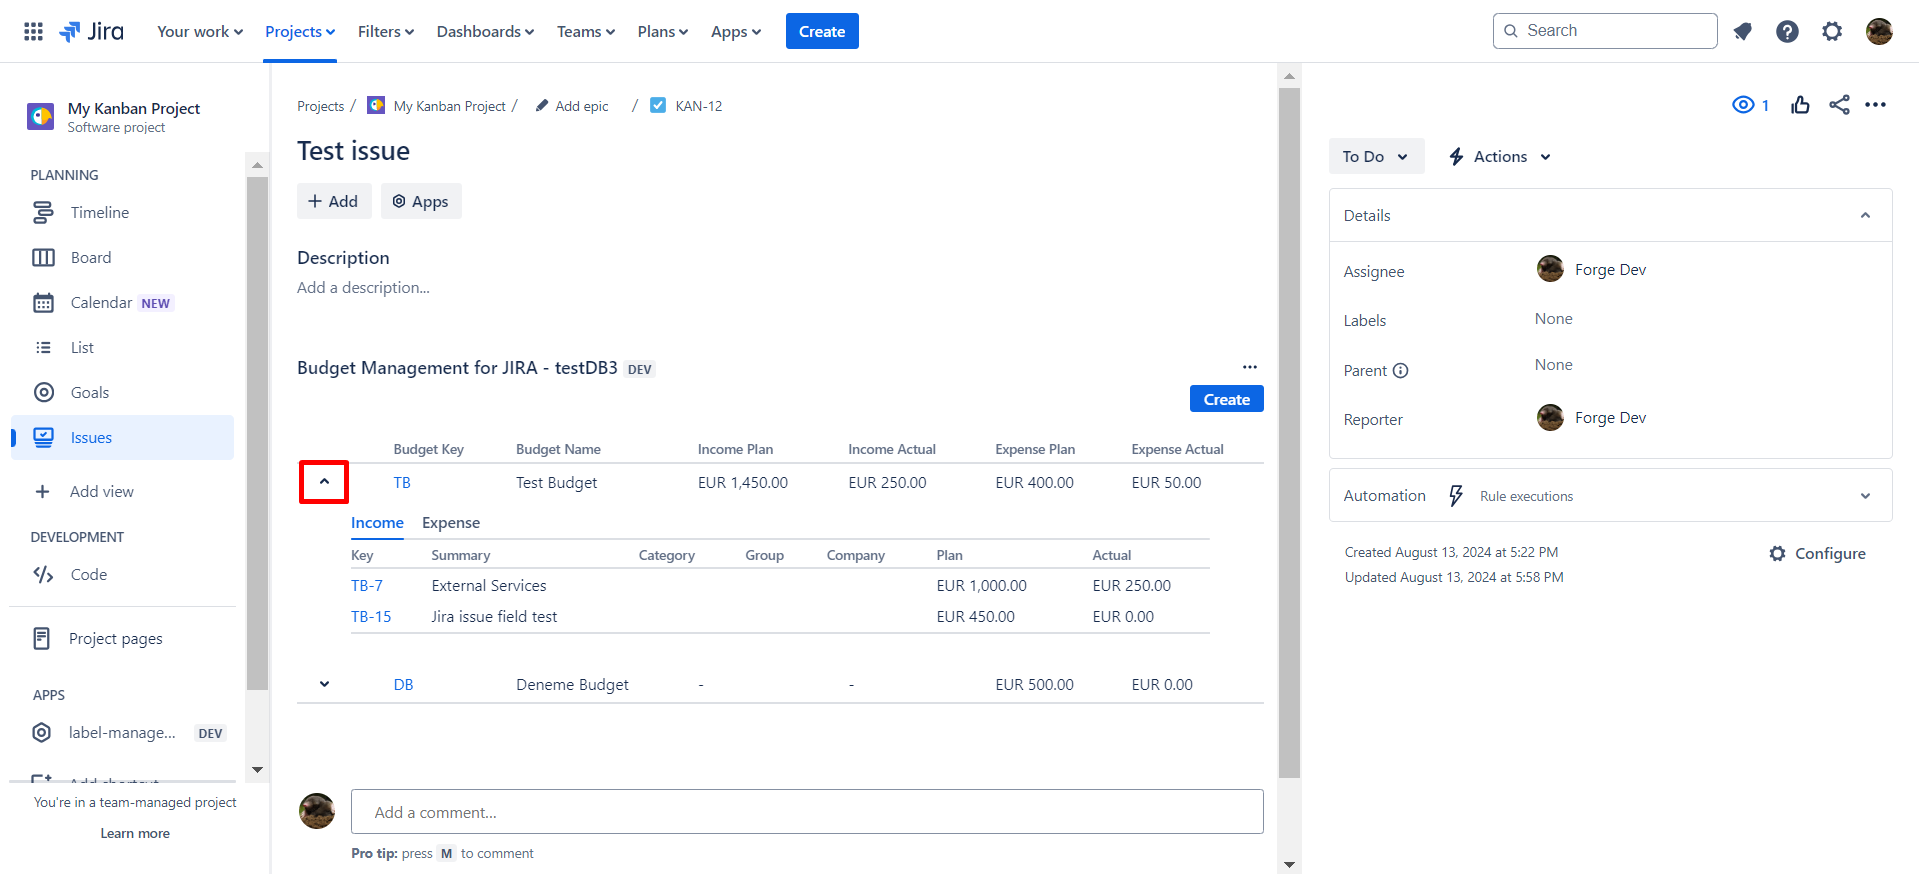This screenshot has height=874, width=1919.
Task: Open the Dashboards dropdown
Action: (485, 31)
